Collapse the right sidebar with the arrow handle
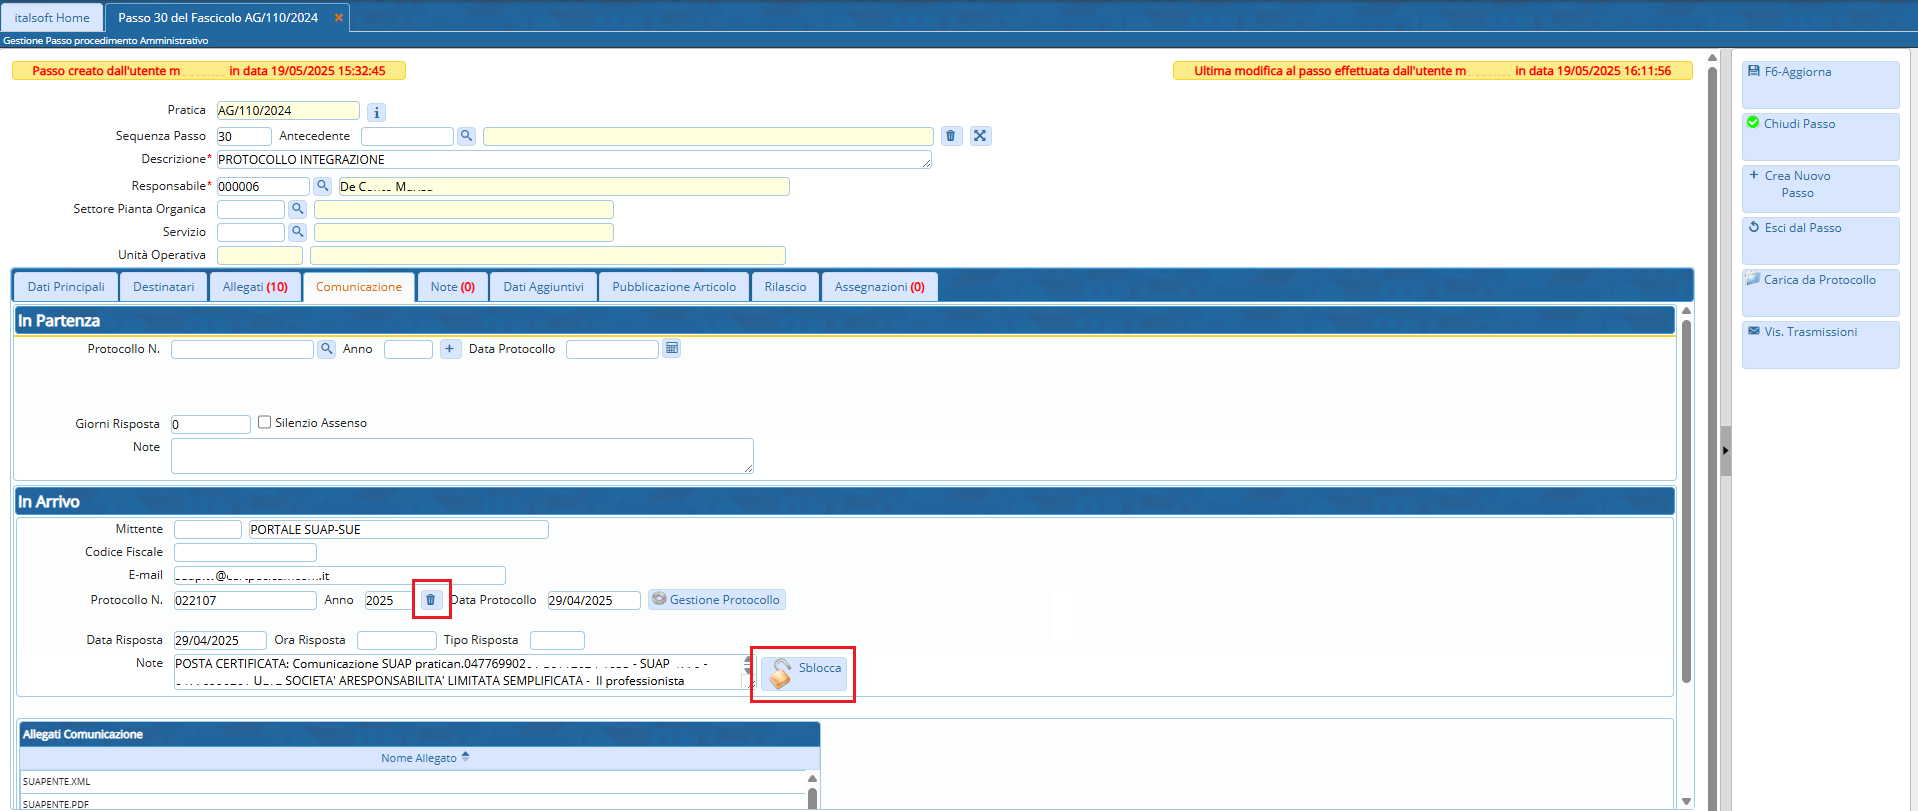 click(1725, 451)
